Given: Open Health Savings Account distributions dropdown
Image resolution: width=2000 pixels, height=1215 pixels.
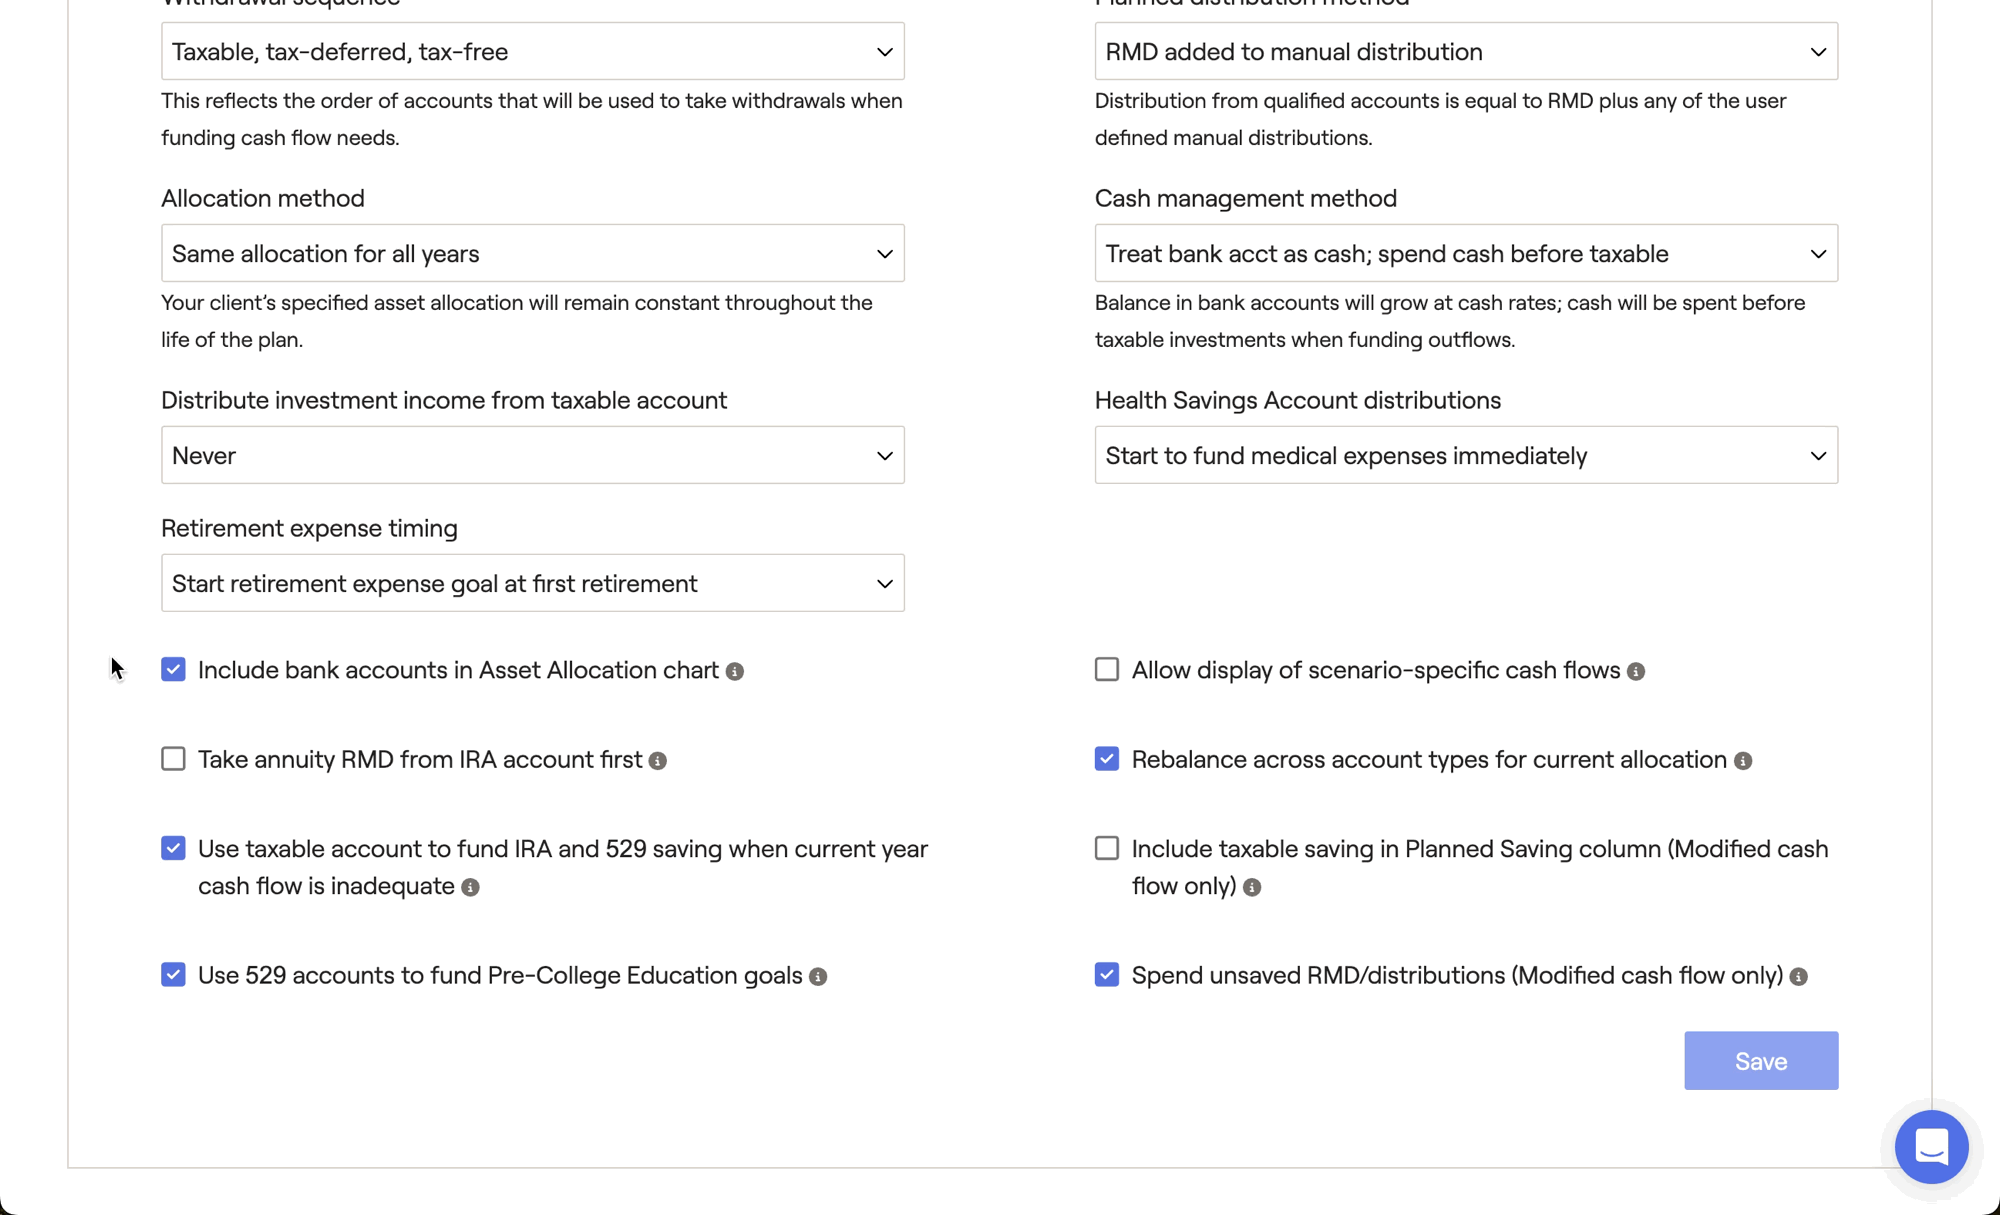Looking at the screenshot, I should tap(1466, 455).
